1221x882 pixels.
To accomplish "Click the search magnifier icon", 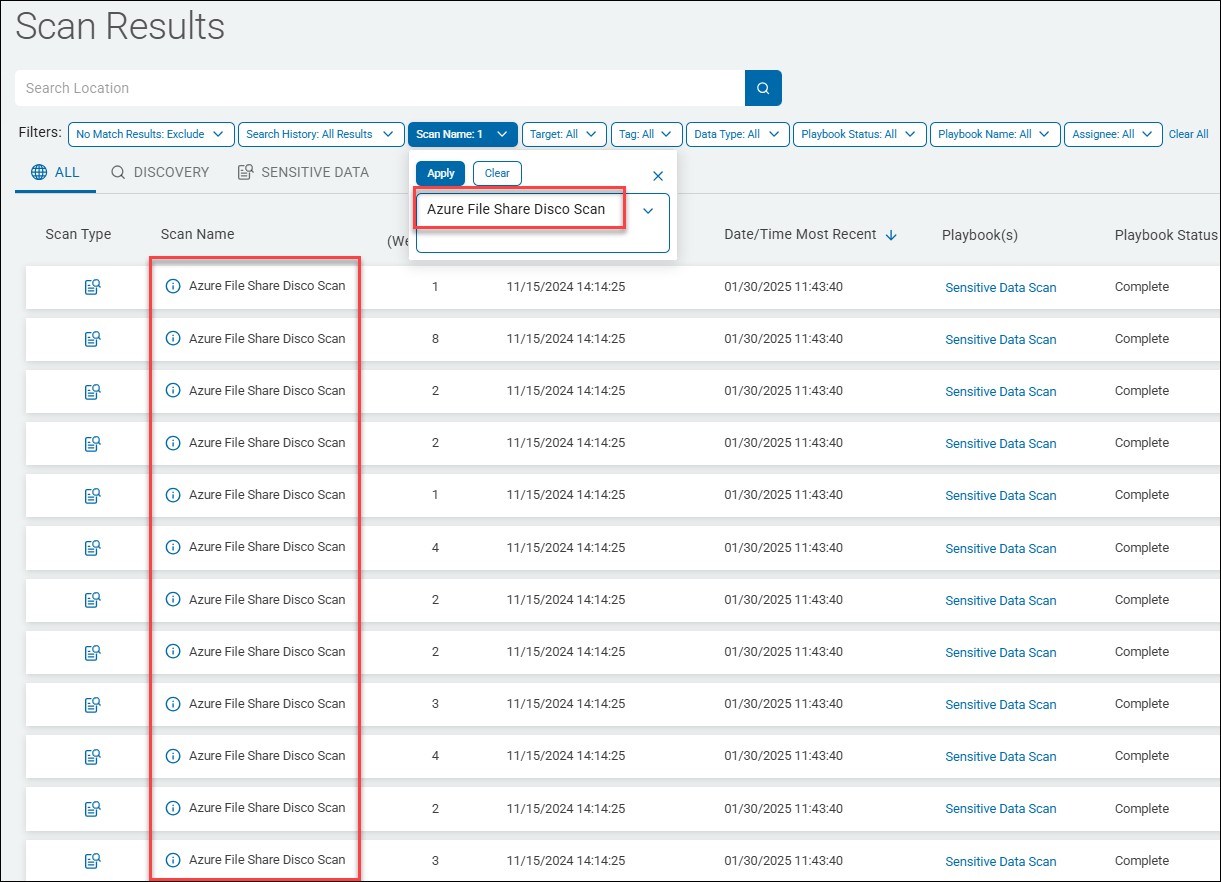I will coord(762,88).
